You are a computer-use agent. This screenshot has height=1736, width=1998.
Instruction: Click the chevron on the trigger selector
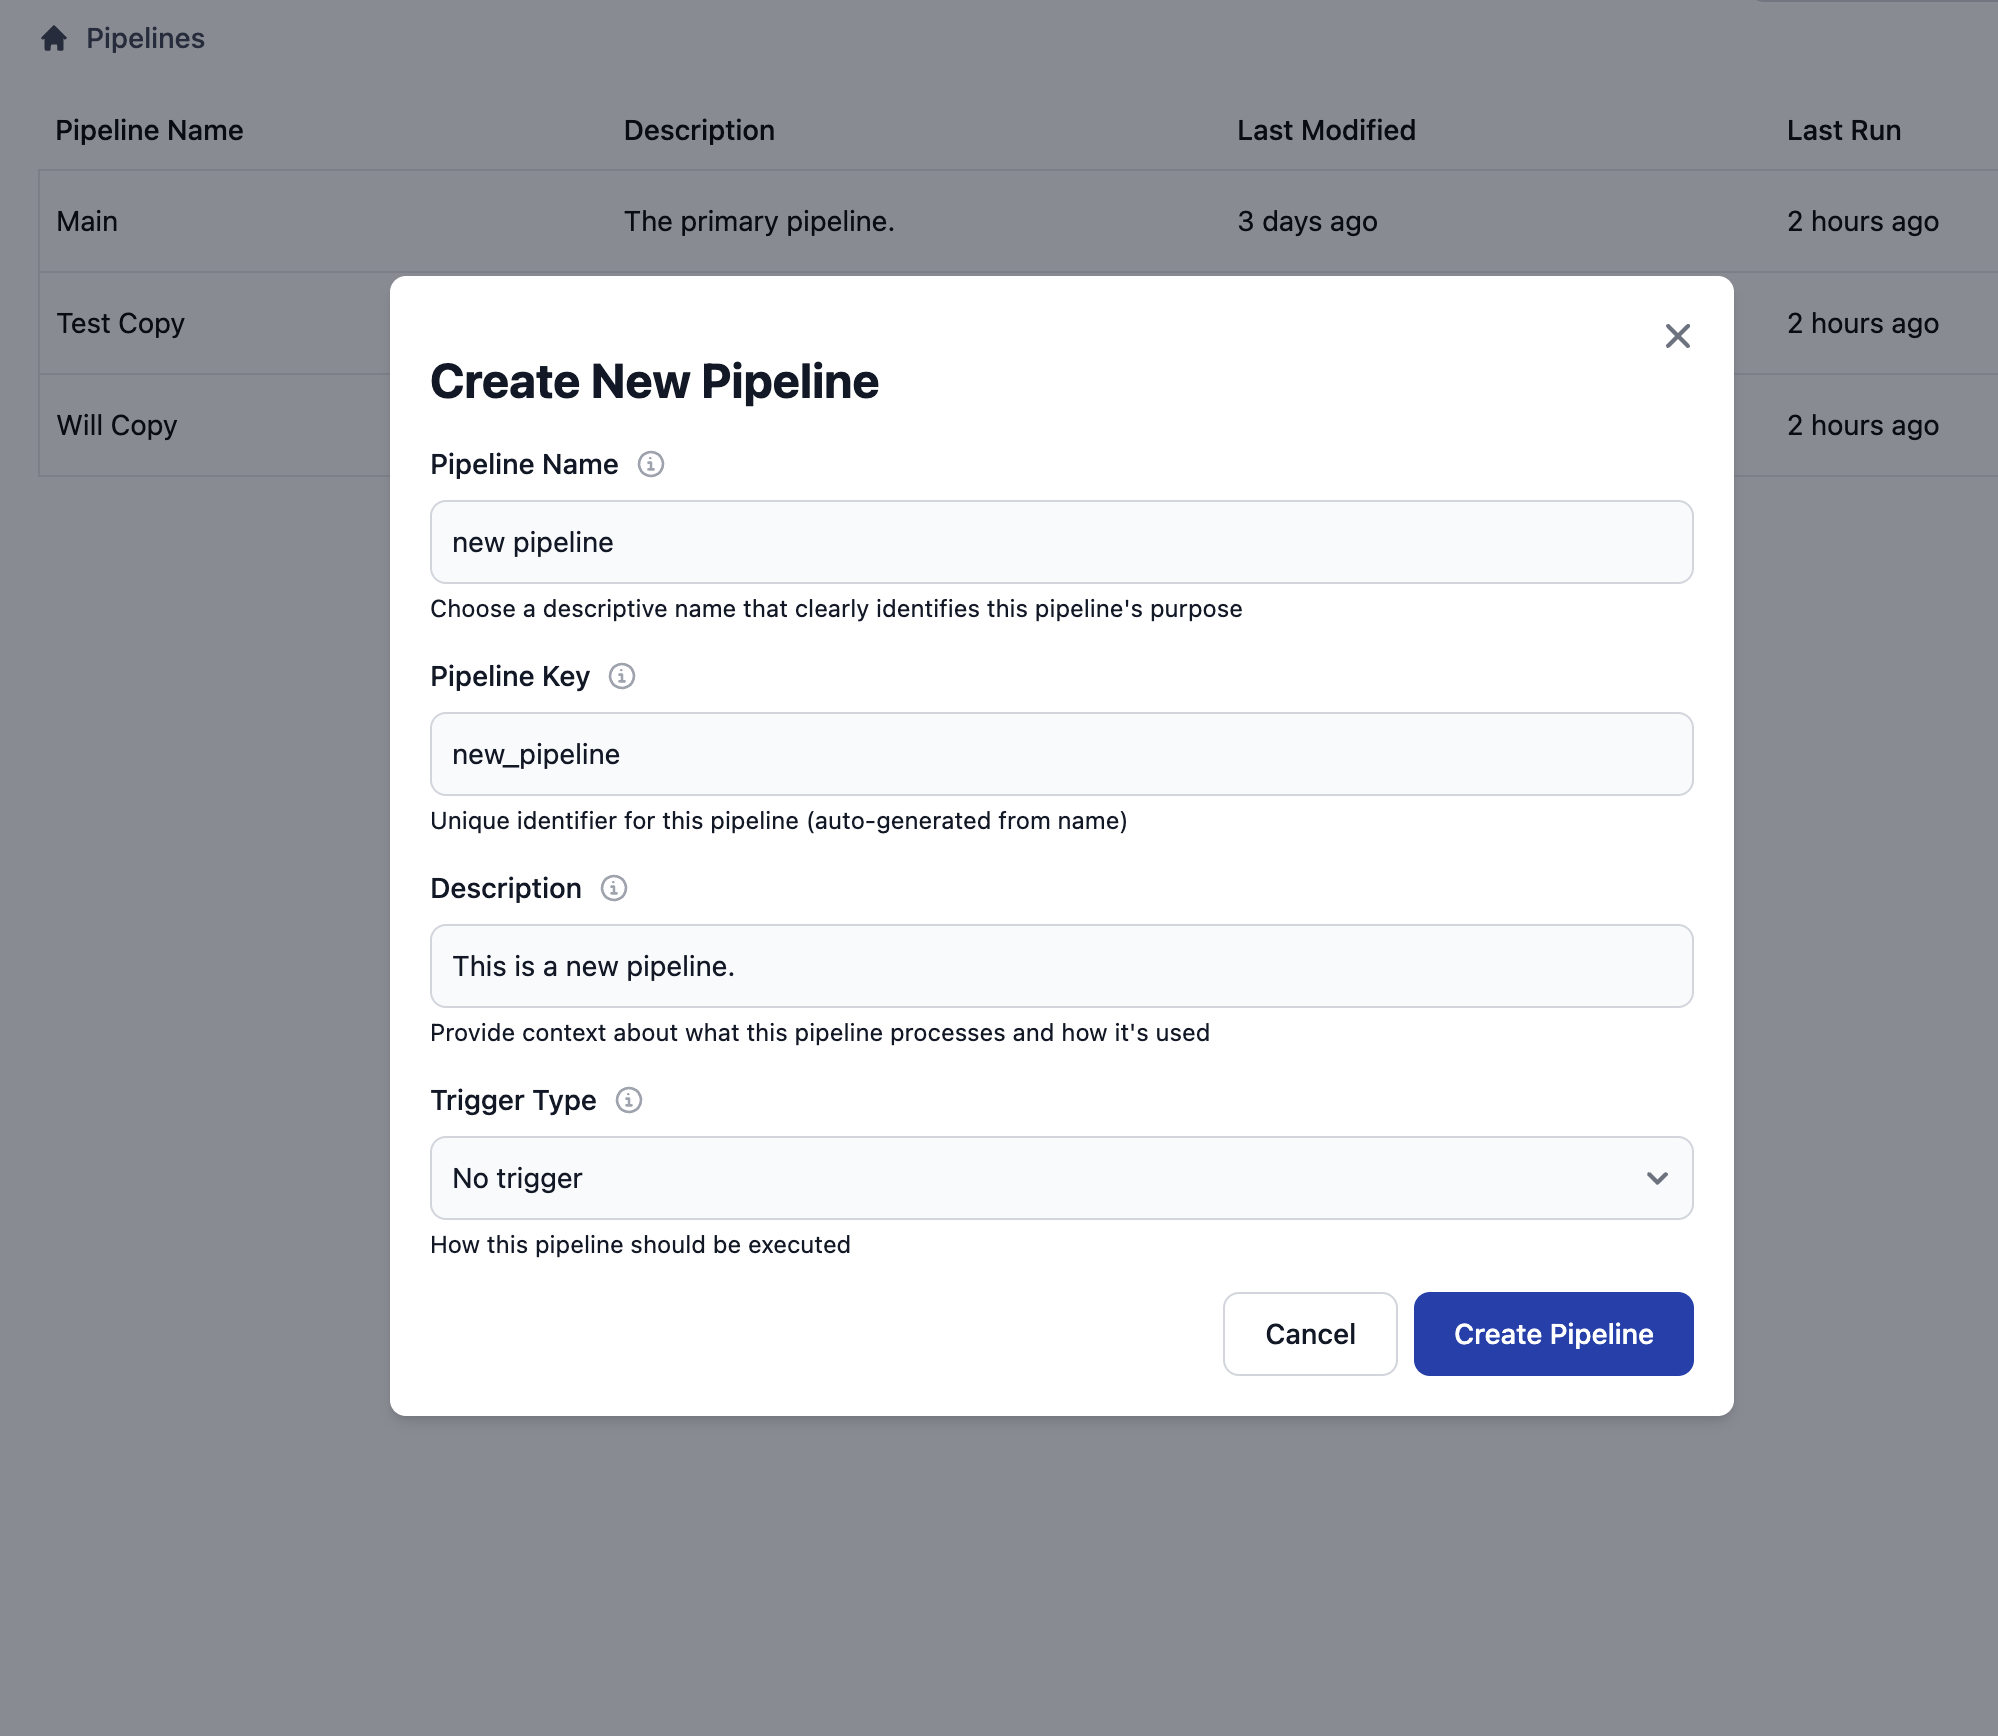tap(1657, 1178)
